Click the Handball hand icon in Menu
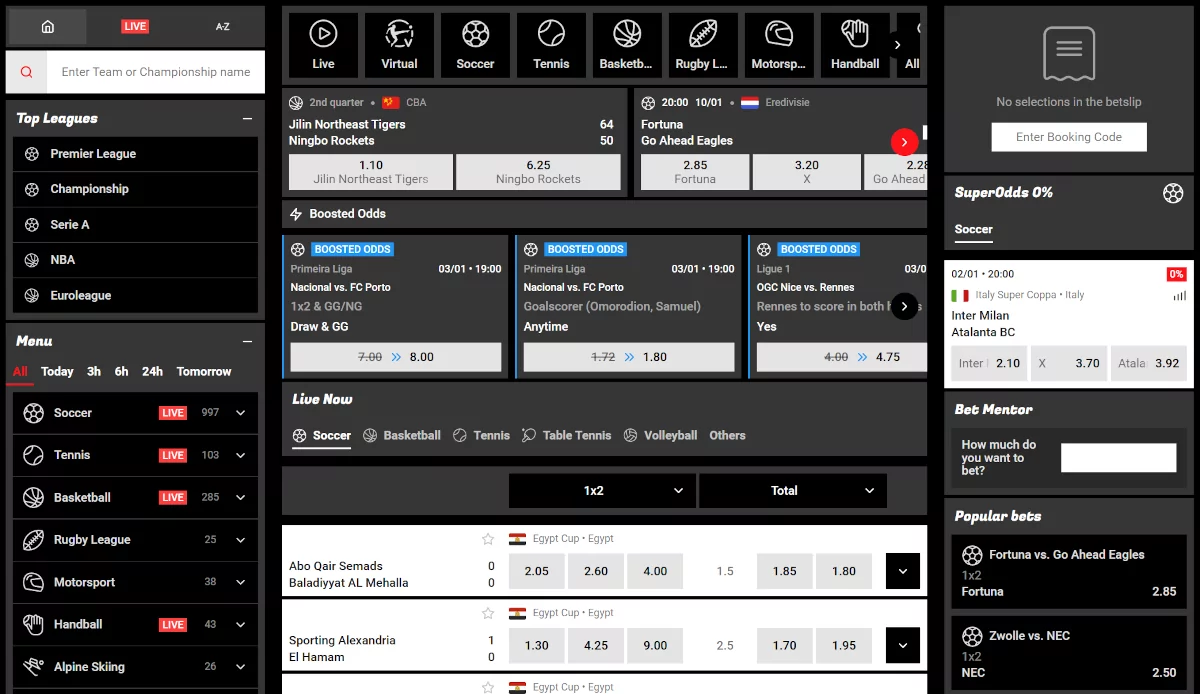Image resolution: width=1200 pixels, height=694 pixels. 34,624
